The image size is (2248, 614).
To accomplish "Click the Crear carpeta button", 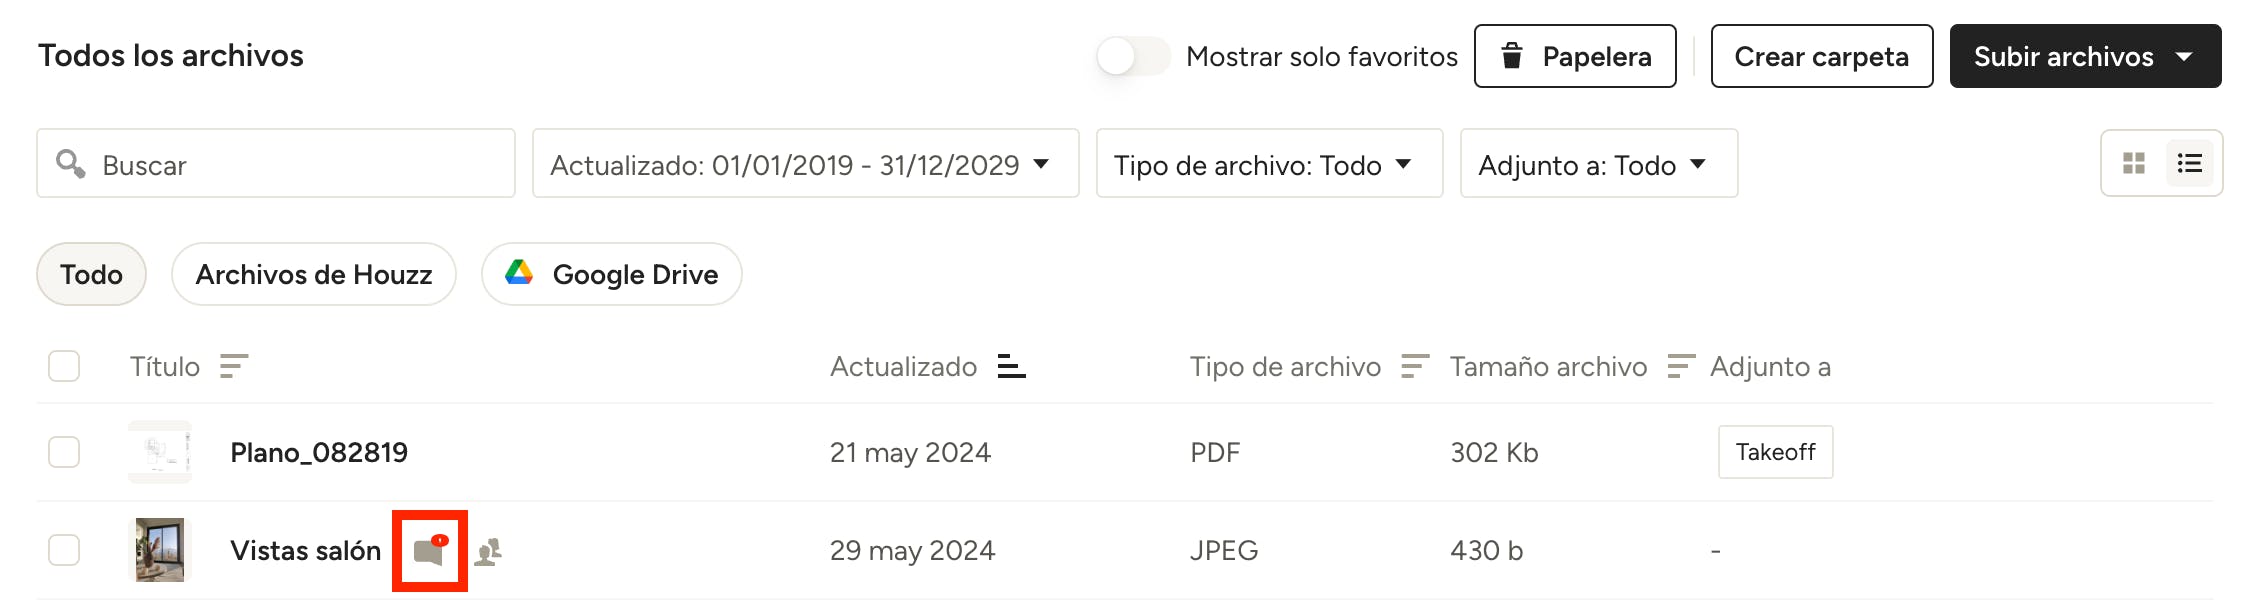I will [x=1821, y=56].
